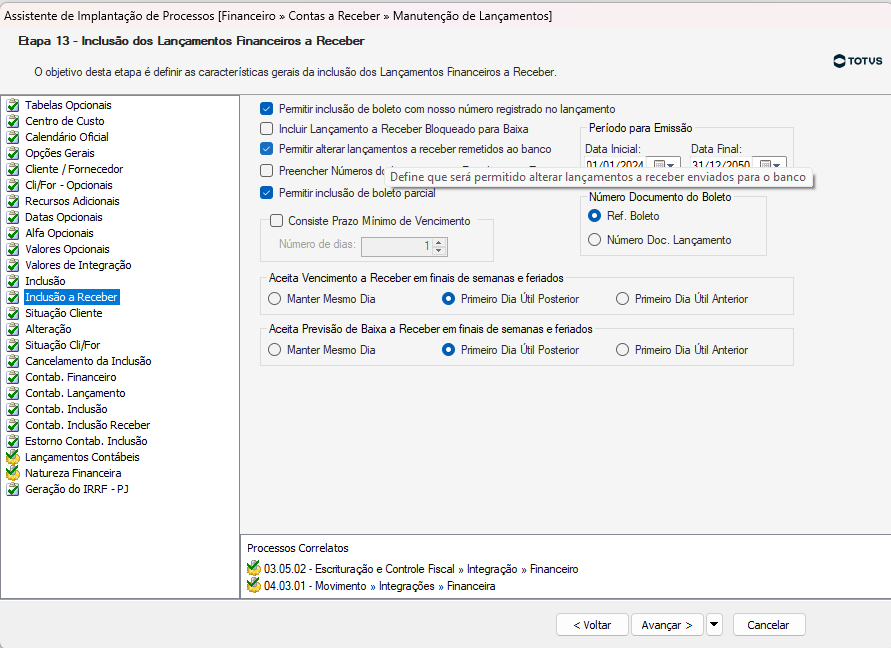Uncheck Permitir inclusão de boleto parcial

[267, 193]
